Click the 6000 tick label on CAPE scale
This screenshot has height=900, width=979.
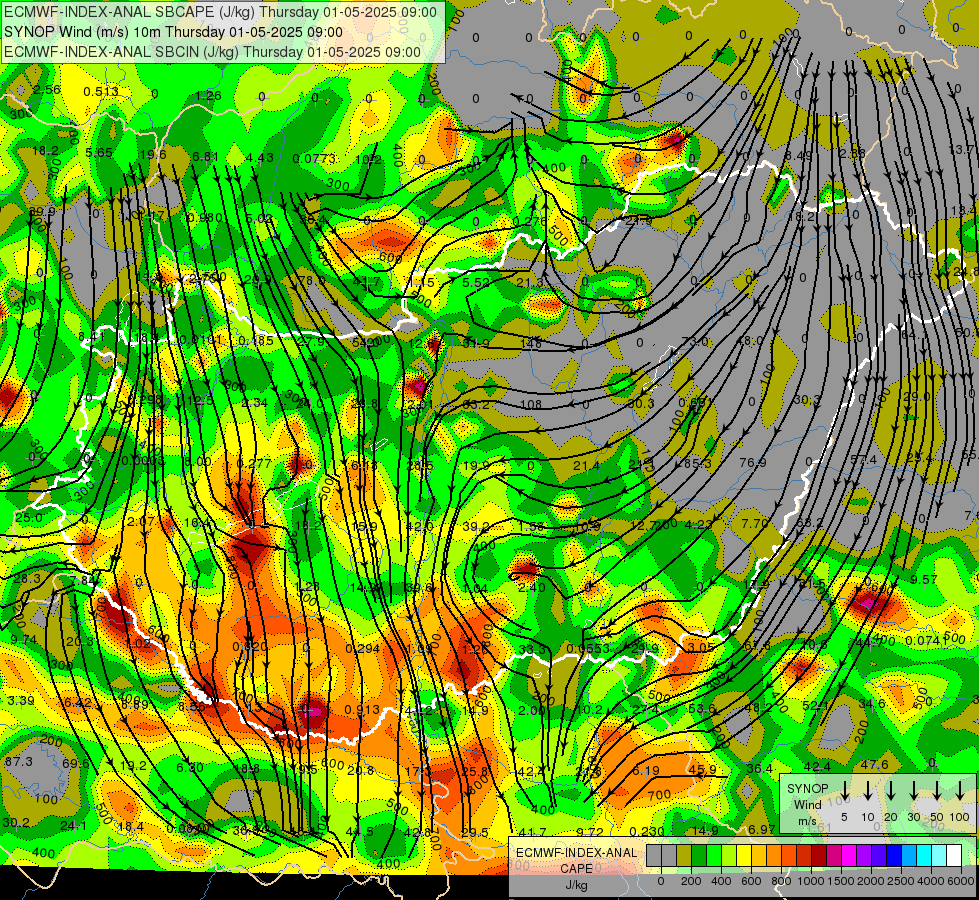[x=961, y=881]
